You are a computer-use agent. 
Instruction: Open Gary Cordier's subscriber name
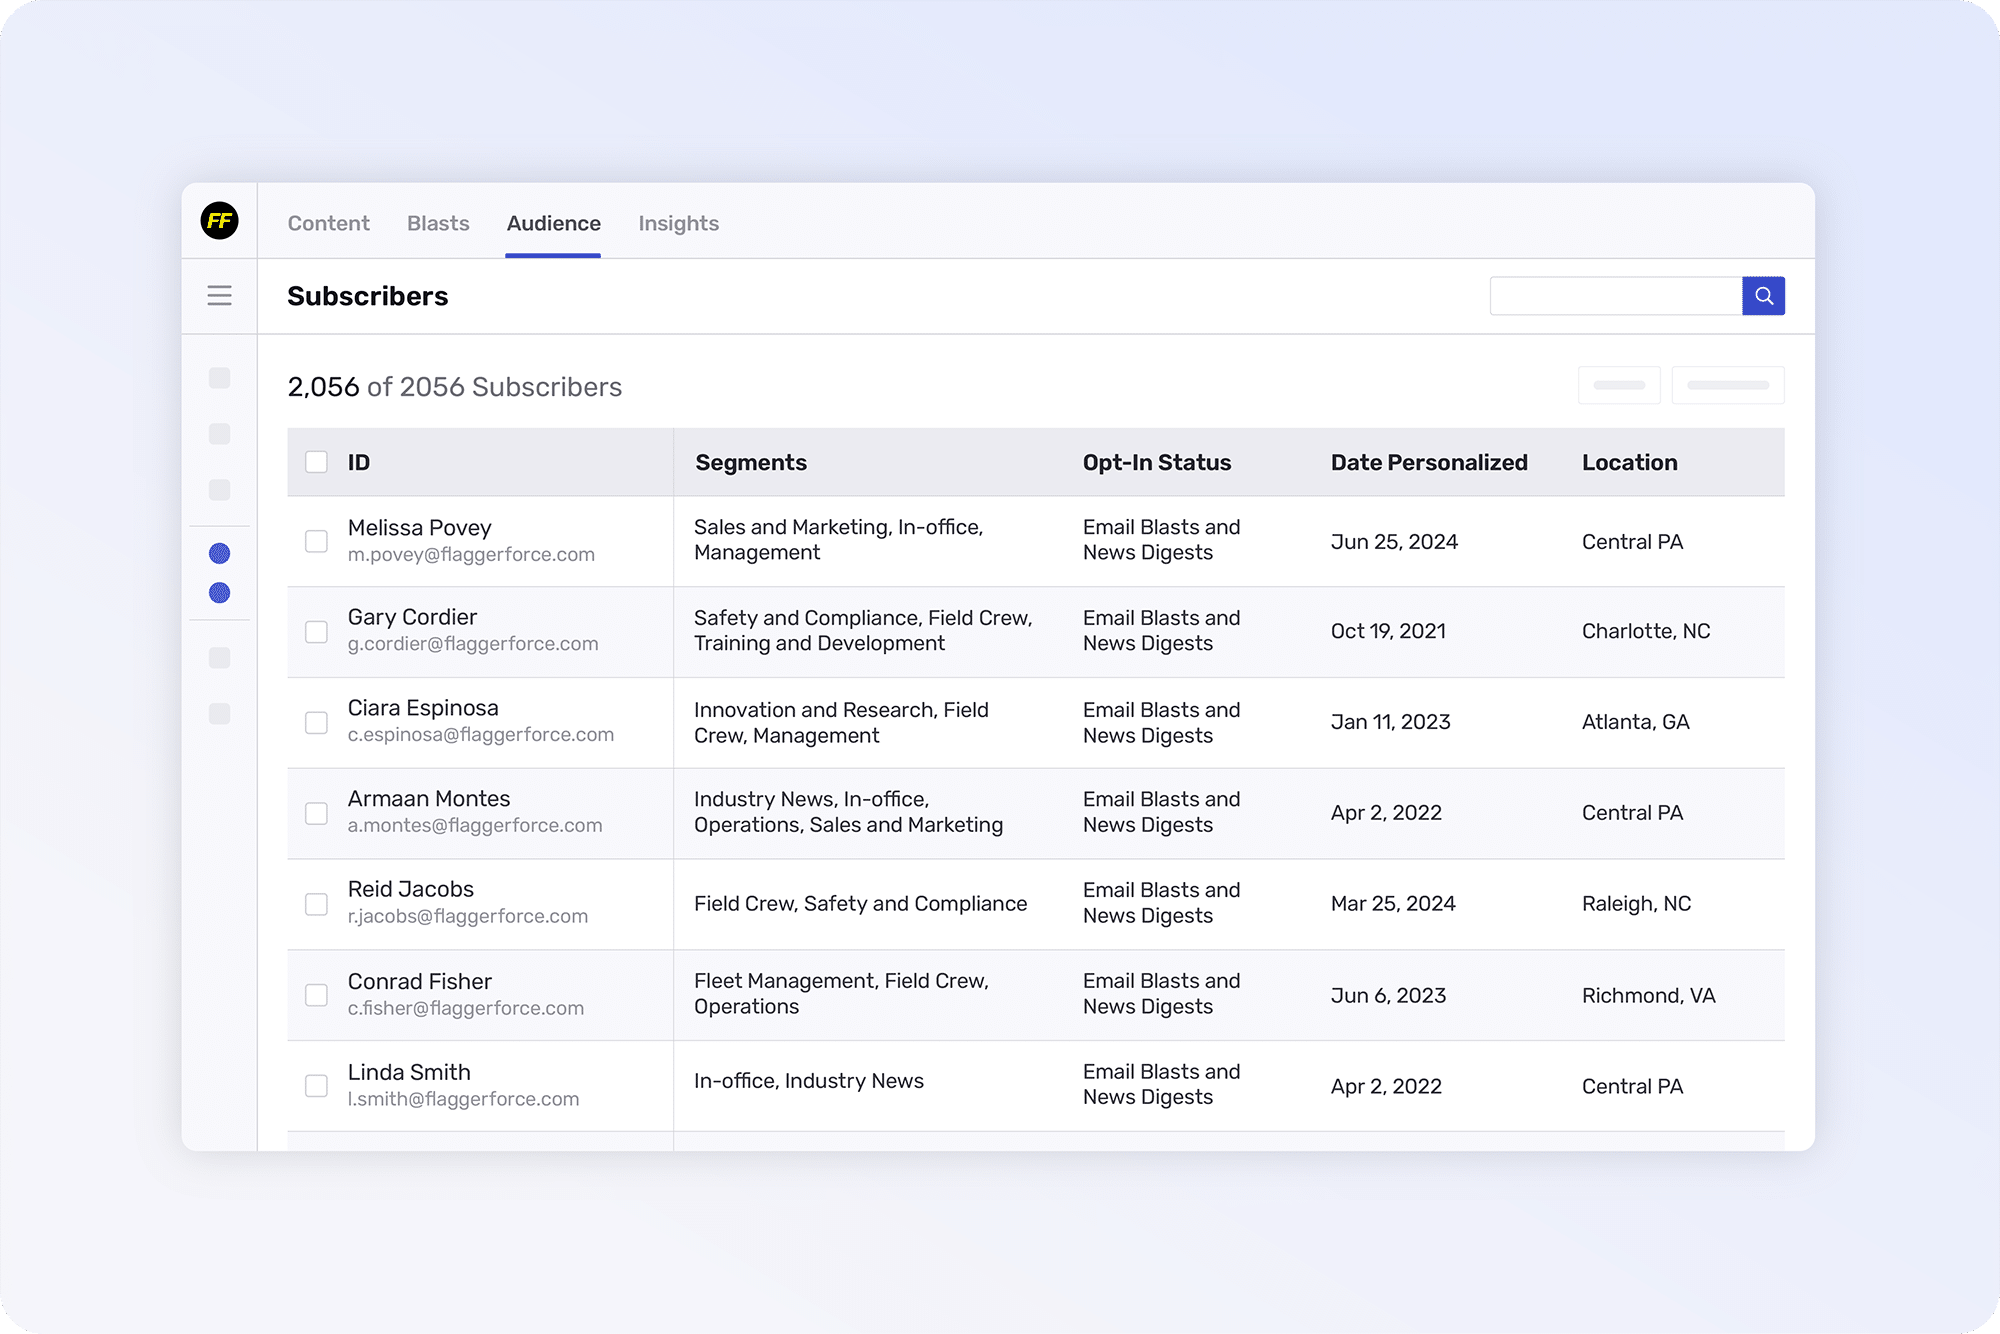click(x=412, y=617)
